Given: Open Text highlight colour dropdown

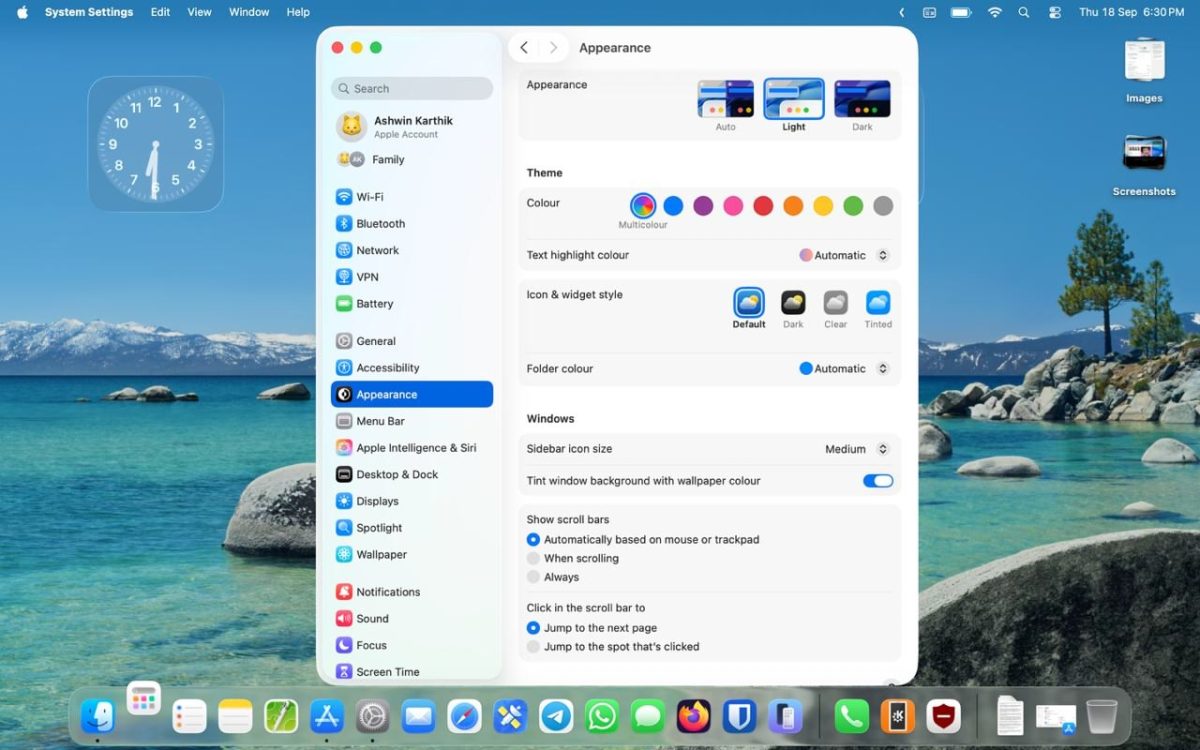Looking at the screenshot, I should pyautogui.click(x=844, y=255).
